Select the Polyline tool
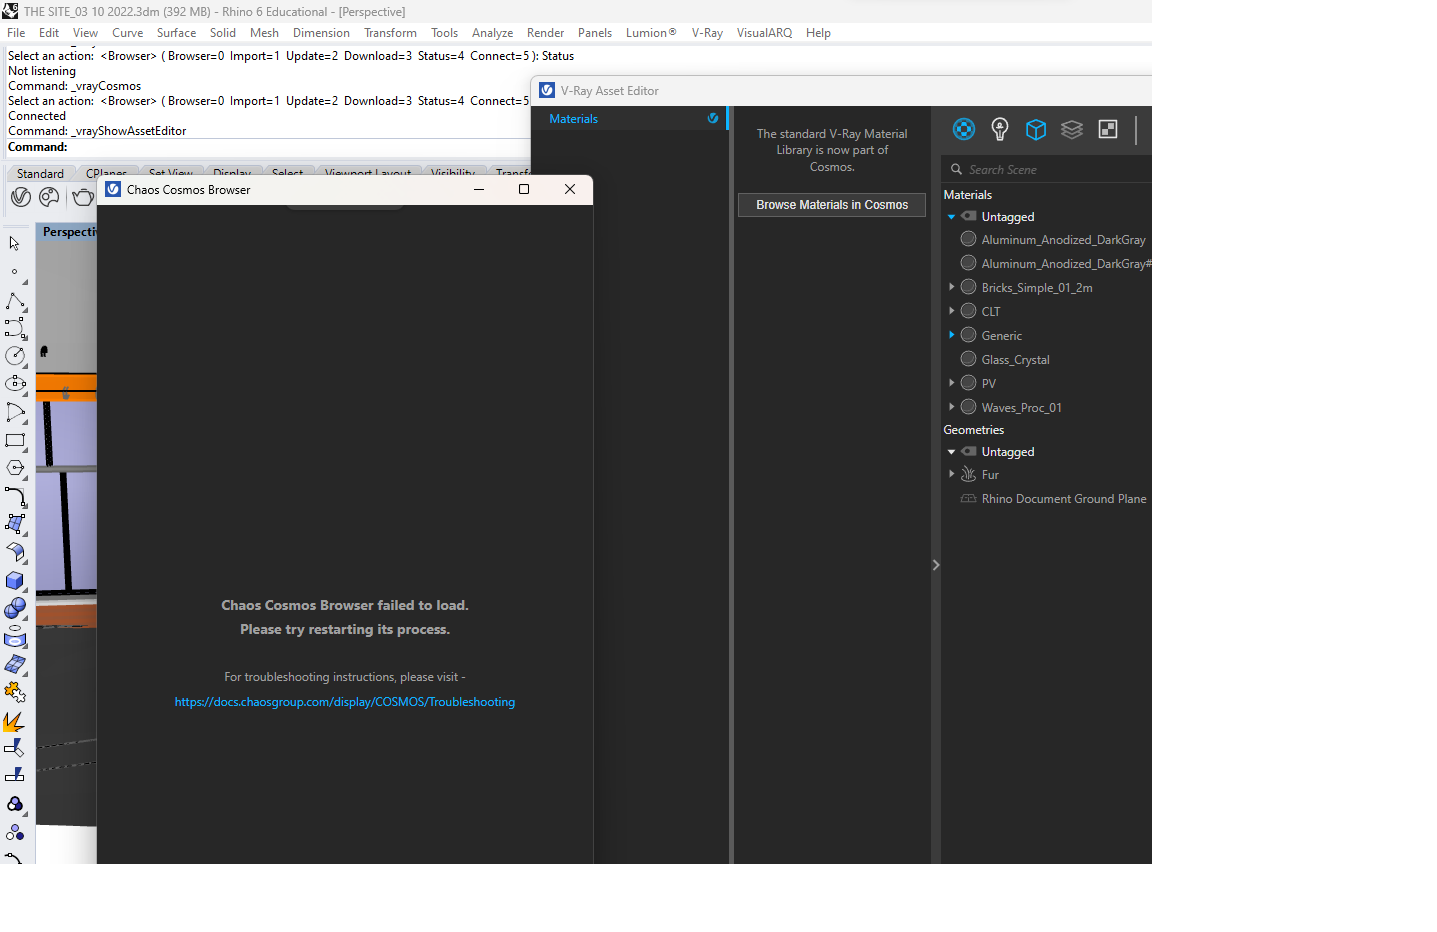The width and height of the screenshot is (1437, 932). [15, 301]
